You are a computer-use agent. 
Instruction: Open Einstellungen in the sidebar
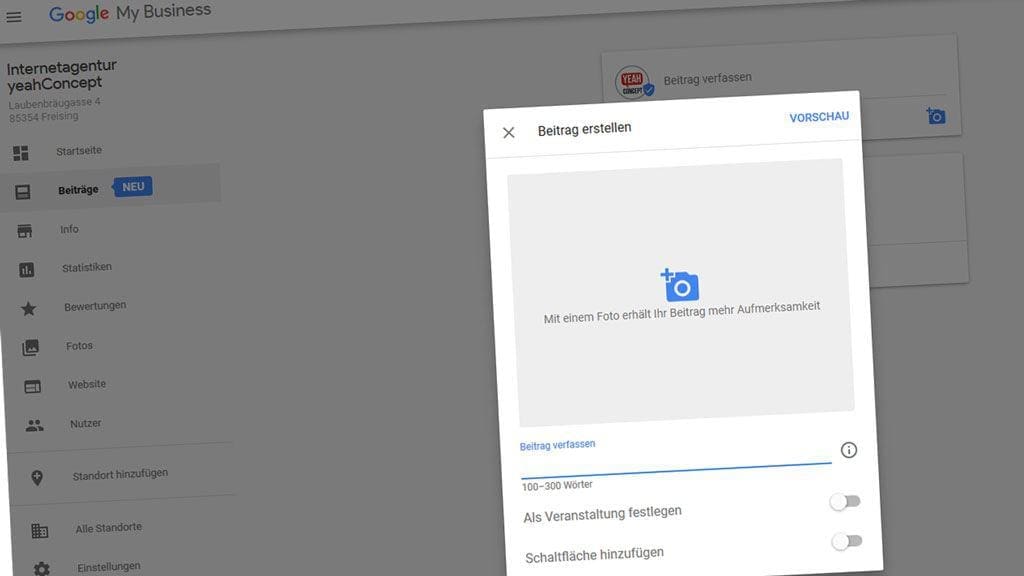point(108,567)
